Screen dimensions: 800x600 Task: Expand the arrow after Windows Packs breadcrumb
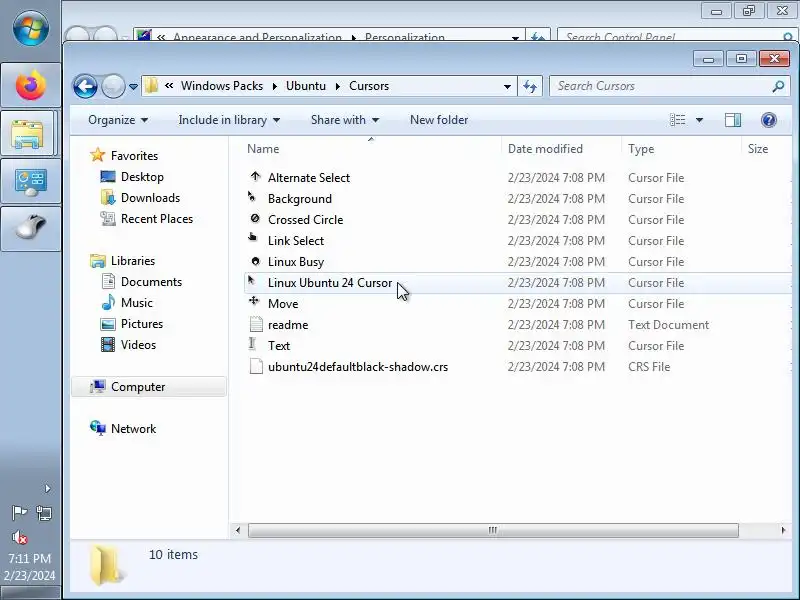274,86
